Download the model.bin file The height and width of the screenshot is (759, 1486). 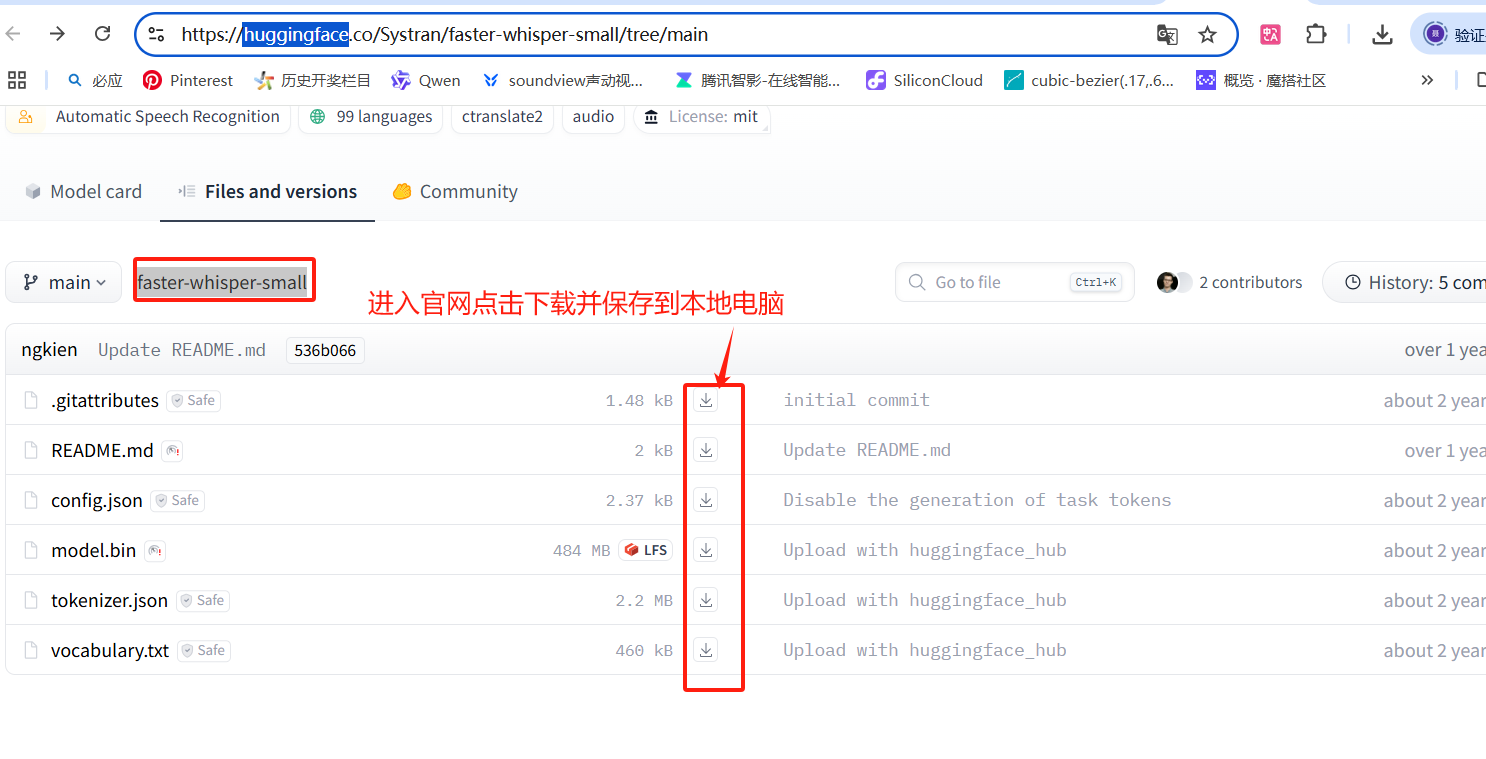(x=706, y=550)
